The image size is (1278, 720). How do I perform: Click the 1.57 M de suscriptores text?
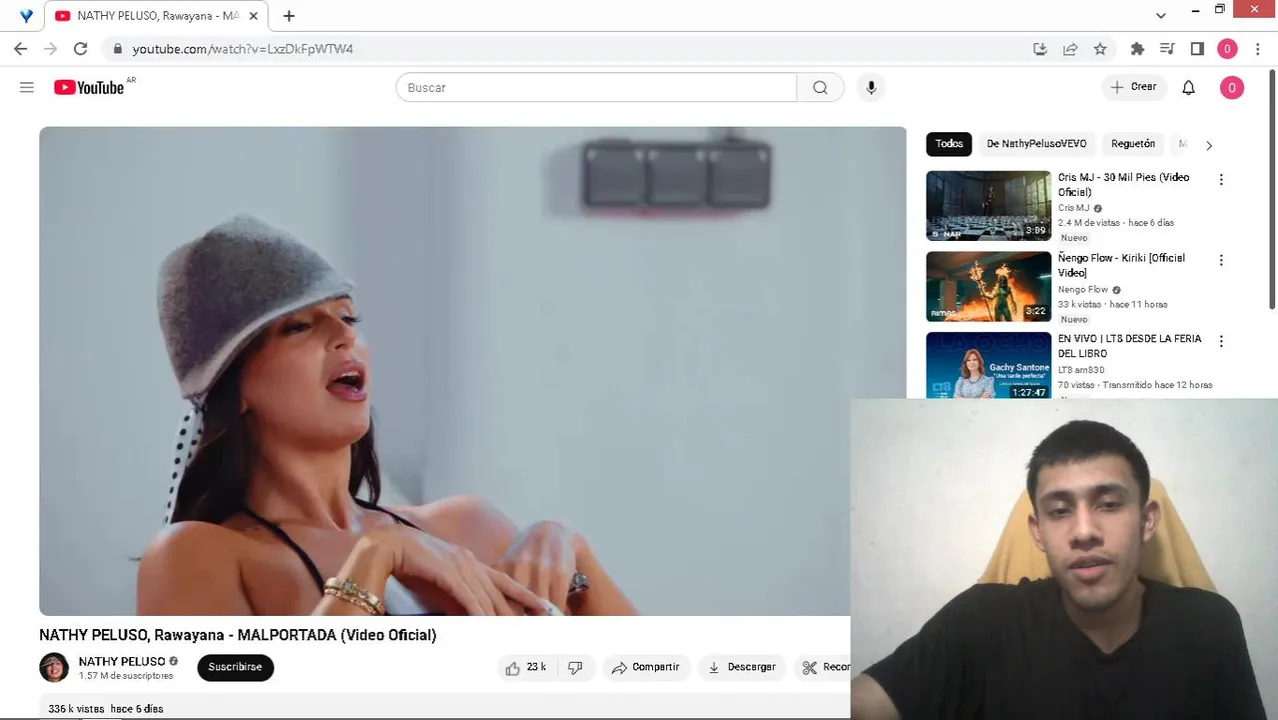(x=126, y=676)
